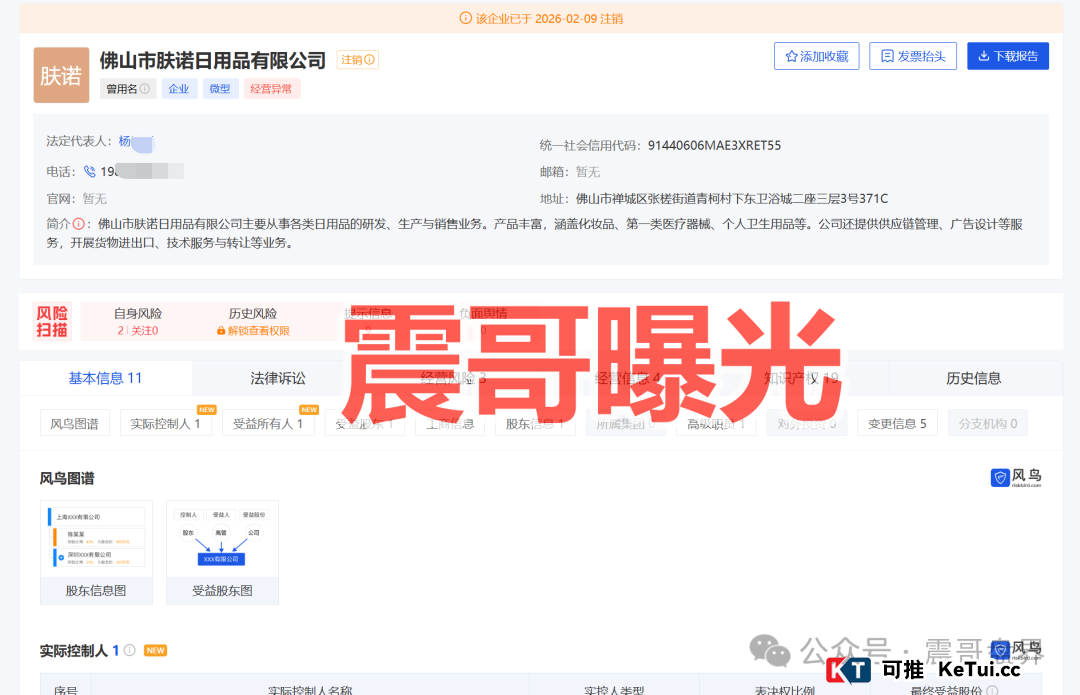Select 实际控制人 1 sub-tab
The width and height of the screenshot is (1080, 695).
(x=165, y=424)
